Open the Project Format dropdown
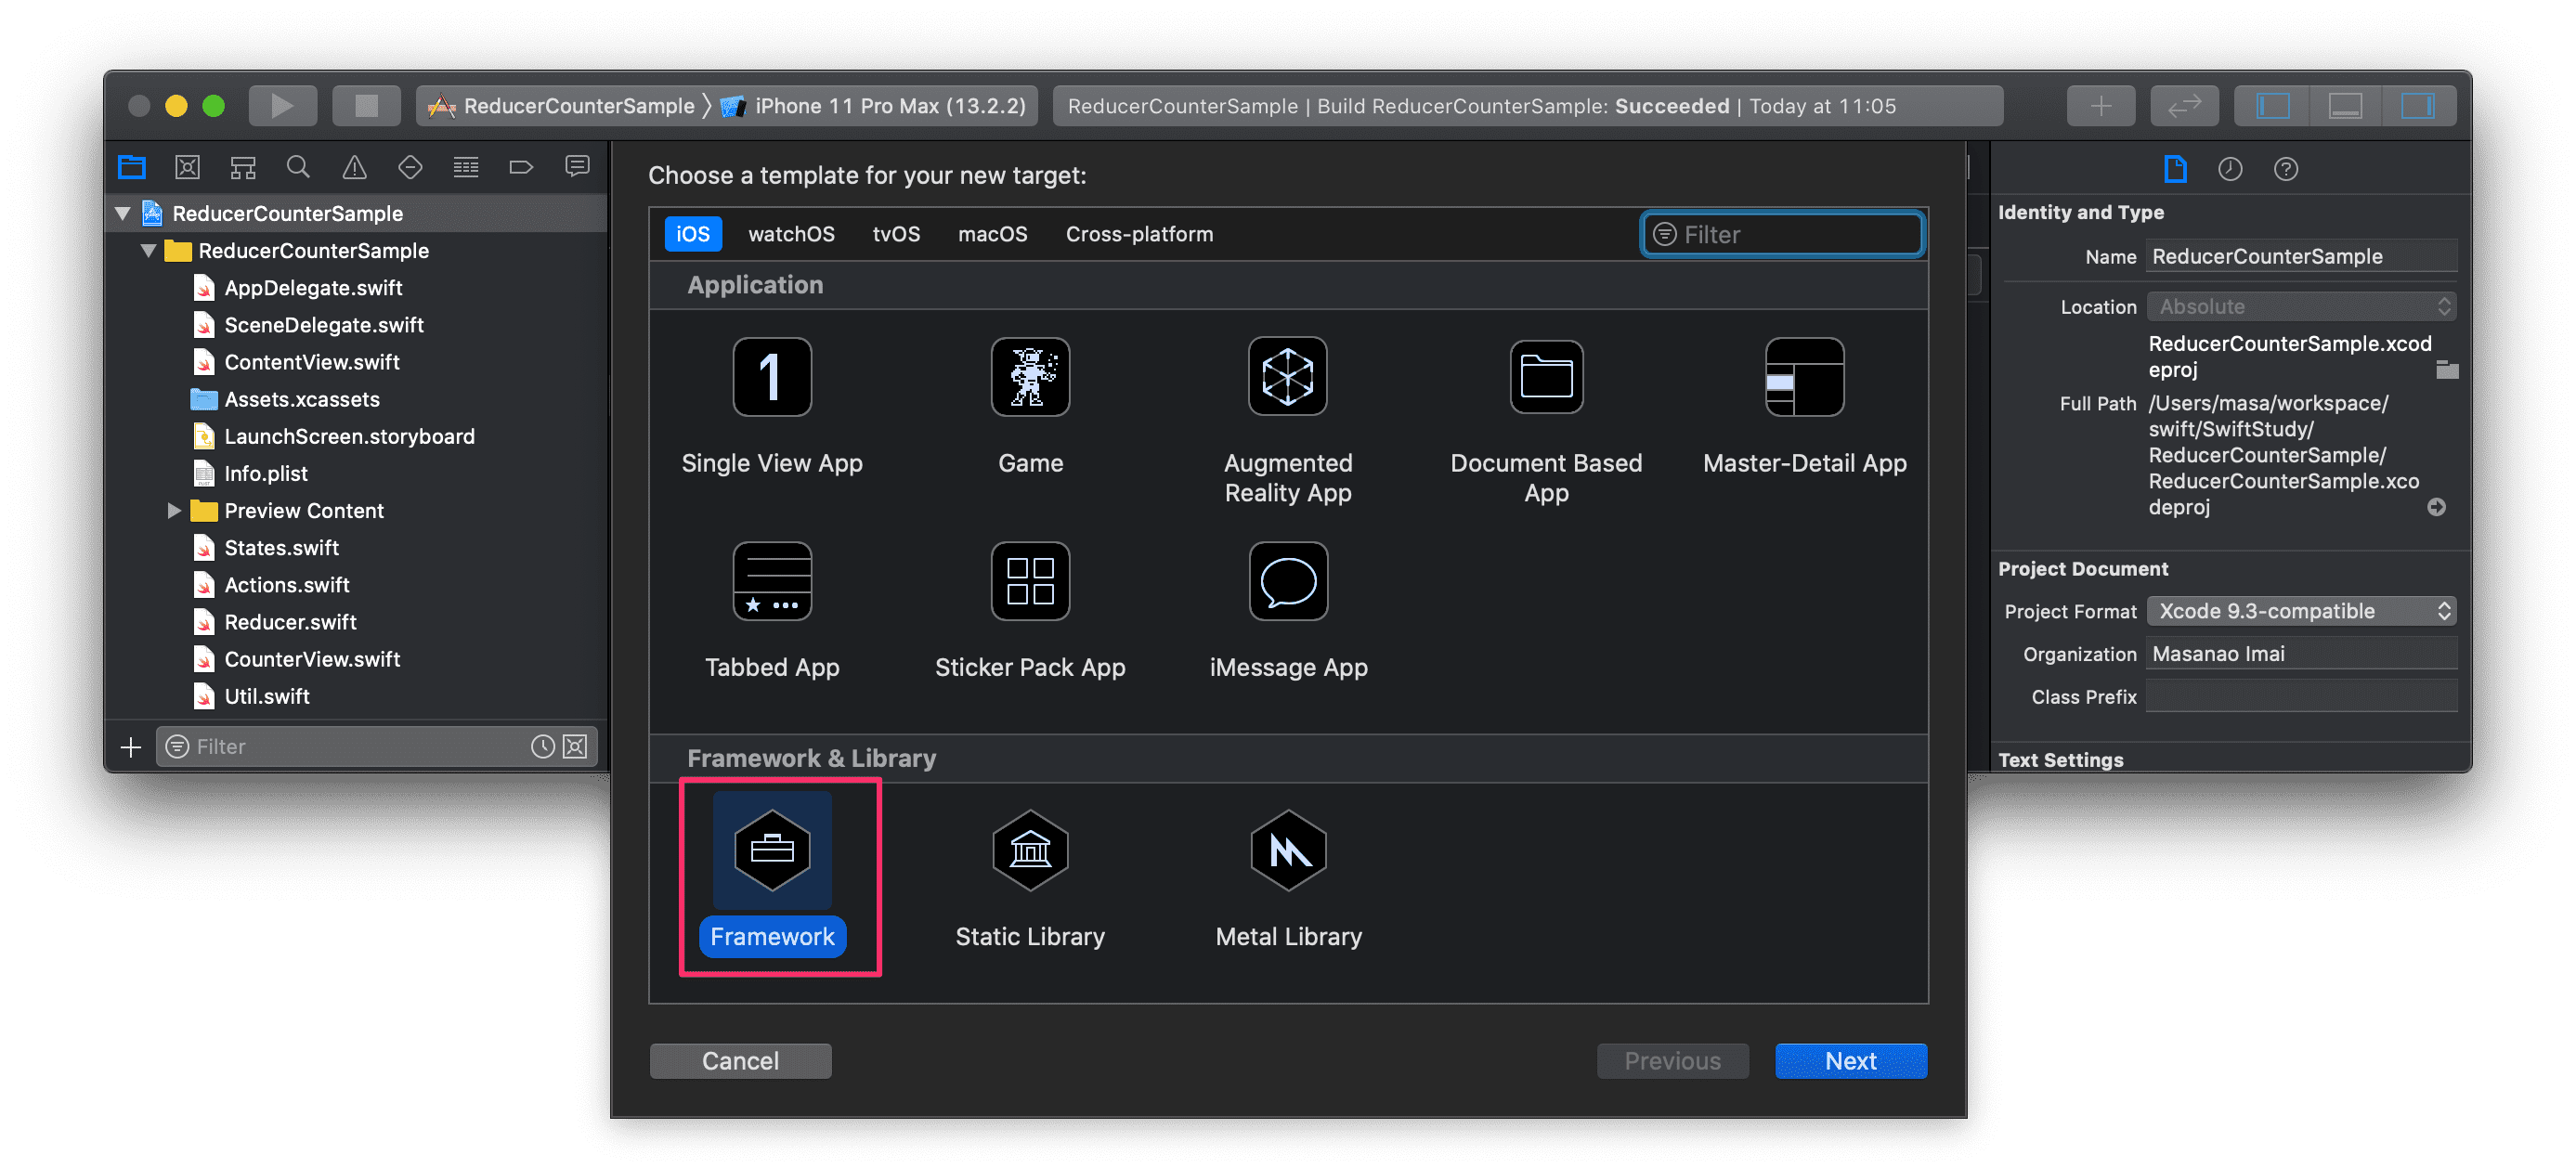This screenshot has width=2576, height=1168. tap(2301, 611)
